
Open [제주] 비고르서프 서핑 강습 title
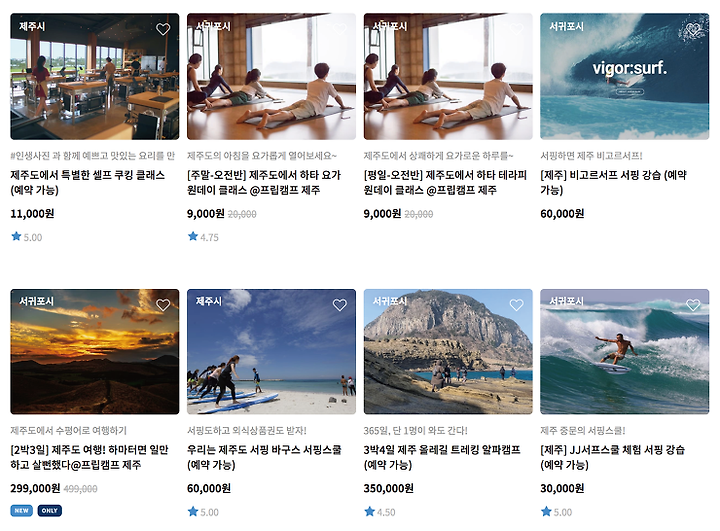tap(613, 182)
